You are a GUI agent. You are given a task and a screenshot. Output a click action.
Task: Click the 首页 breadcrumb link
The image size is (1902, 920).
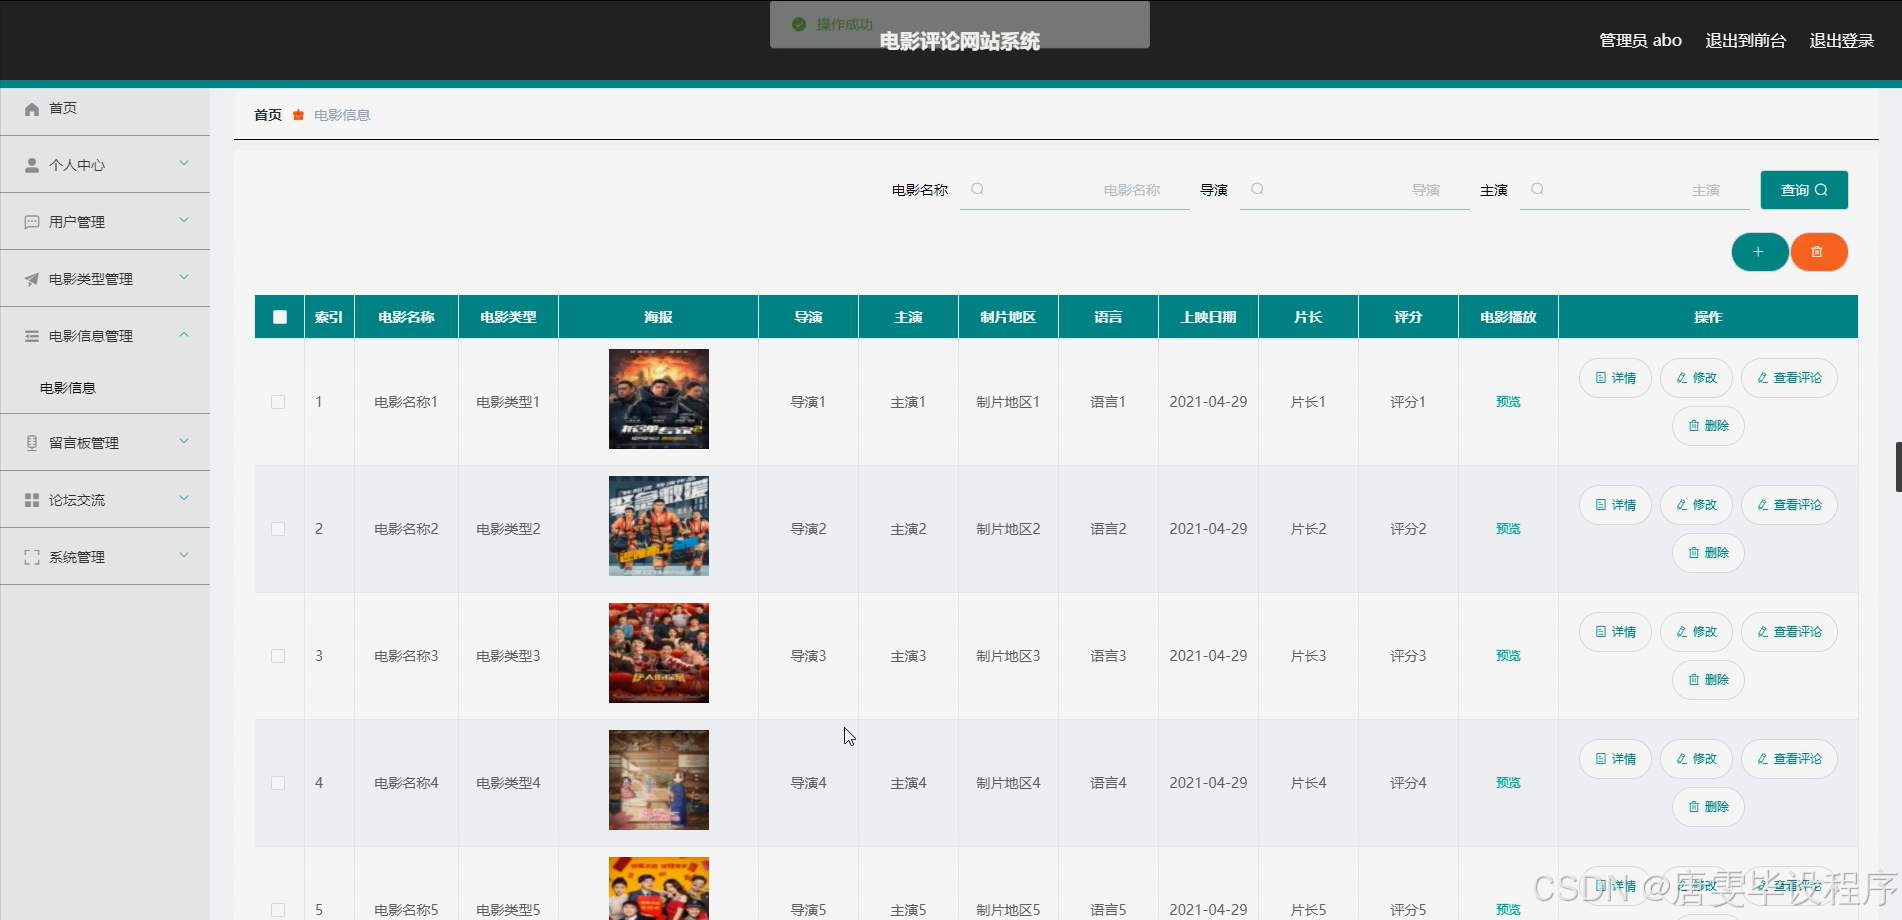pyautogui.click(x=268, y=115)
